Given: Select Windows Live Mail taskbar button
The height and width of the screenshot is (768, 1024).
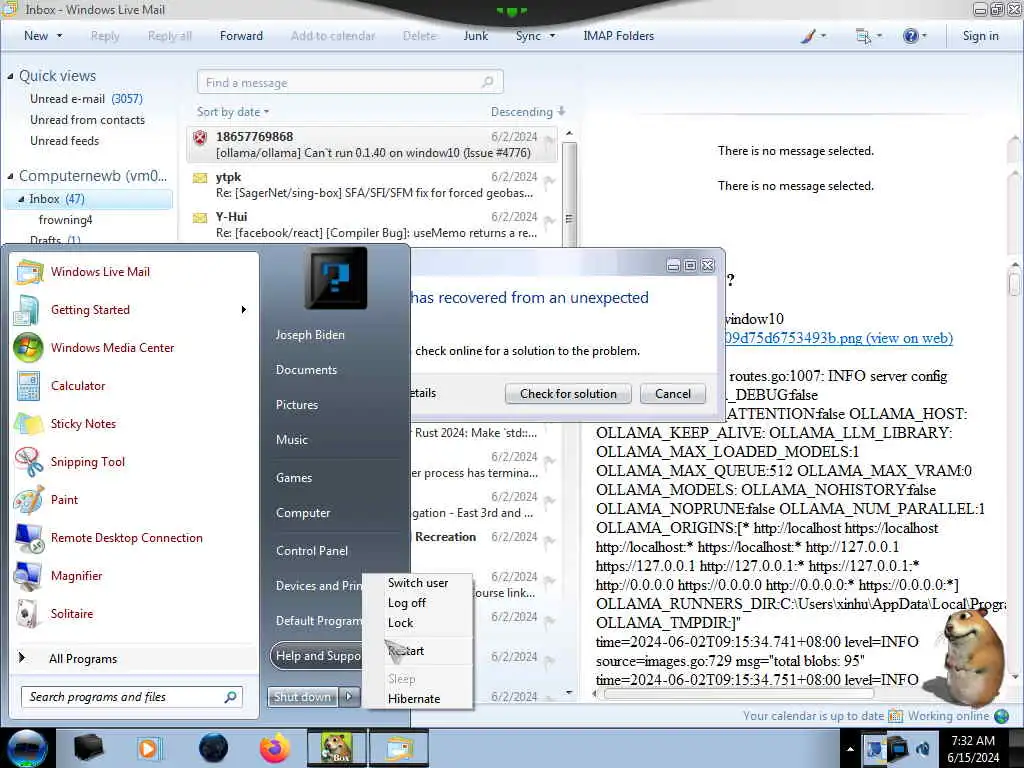Looking at the screenshot, I should (x=399, y=748).
